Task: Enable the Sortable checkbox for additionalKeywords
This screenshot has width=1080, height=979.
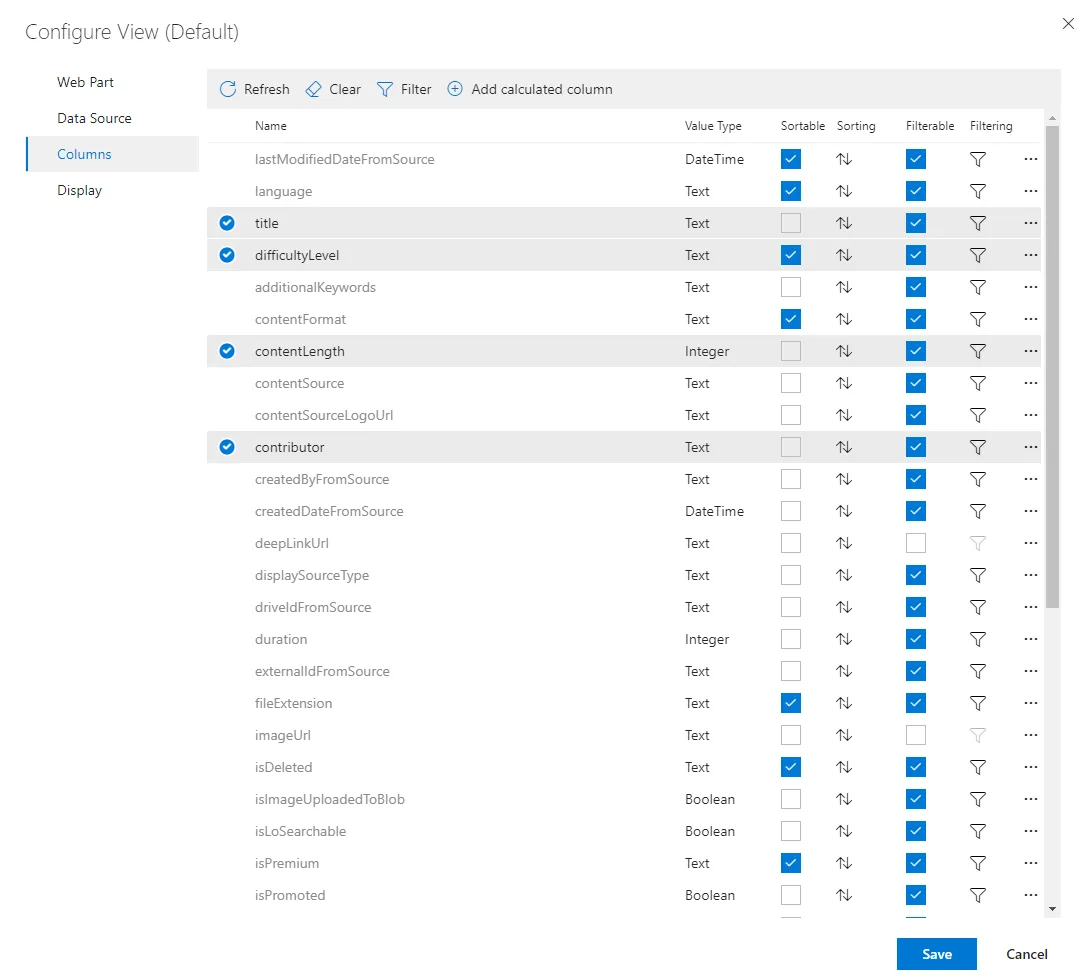Action: [790, 287]
